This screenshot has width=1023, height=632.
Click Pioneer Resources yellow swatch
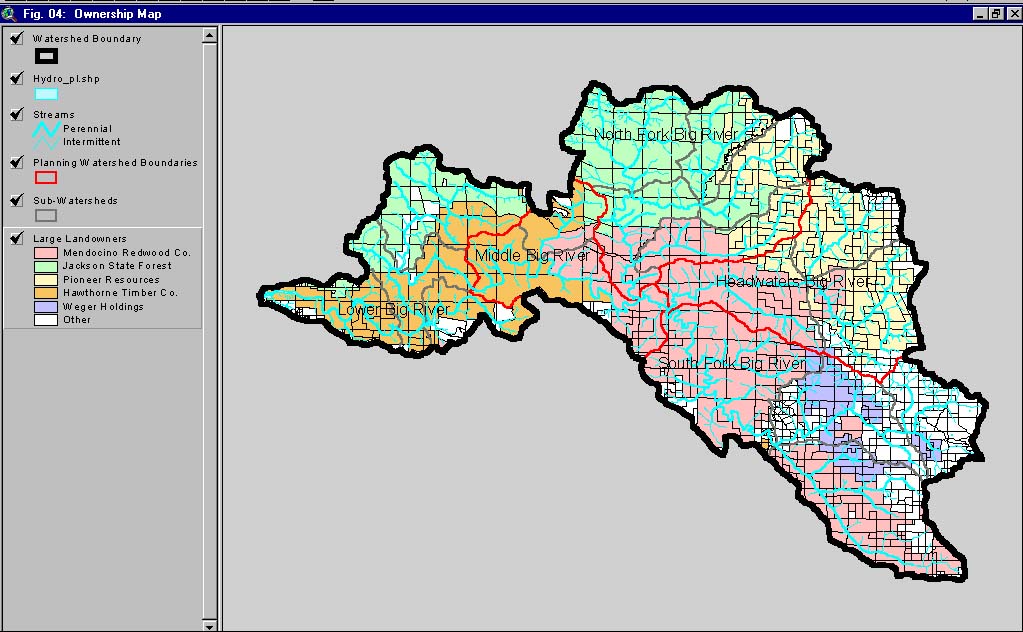tap(46, 280)
